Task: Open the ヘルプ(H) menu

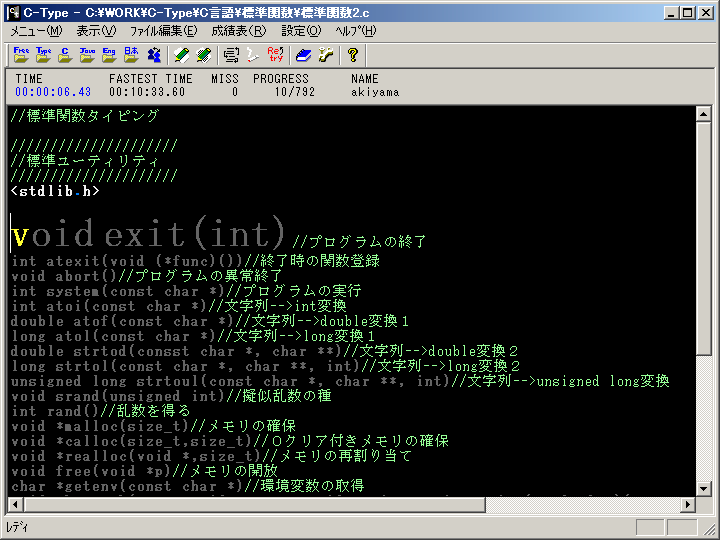Action: [x=355, y=31]
